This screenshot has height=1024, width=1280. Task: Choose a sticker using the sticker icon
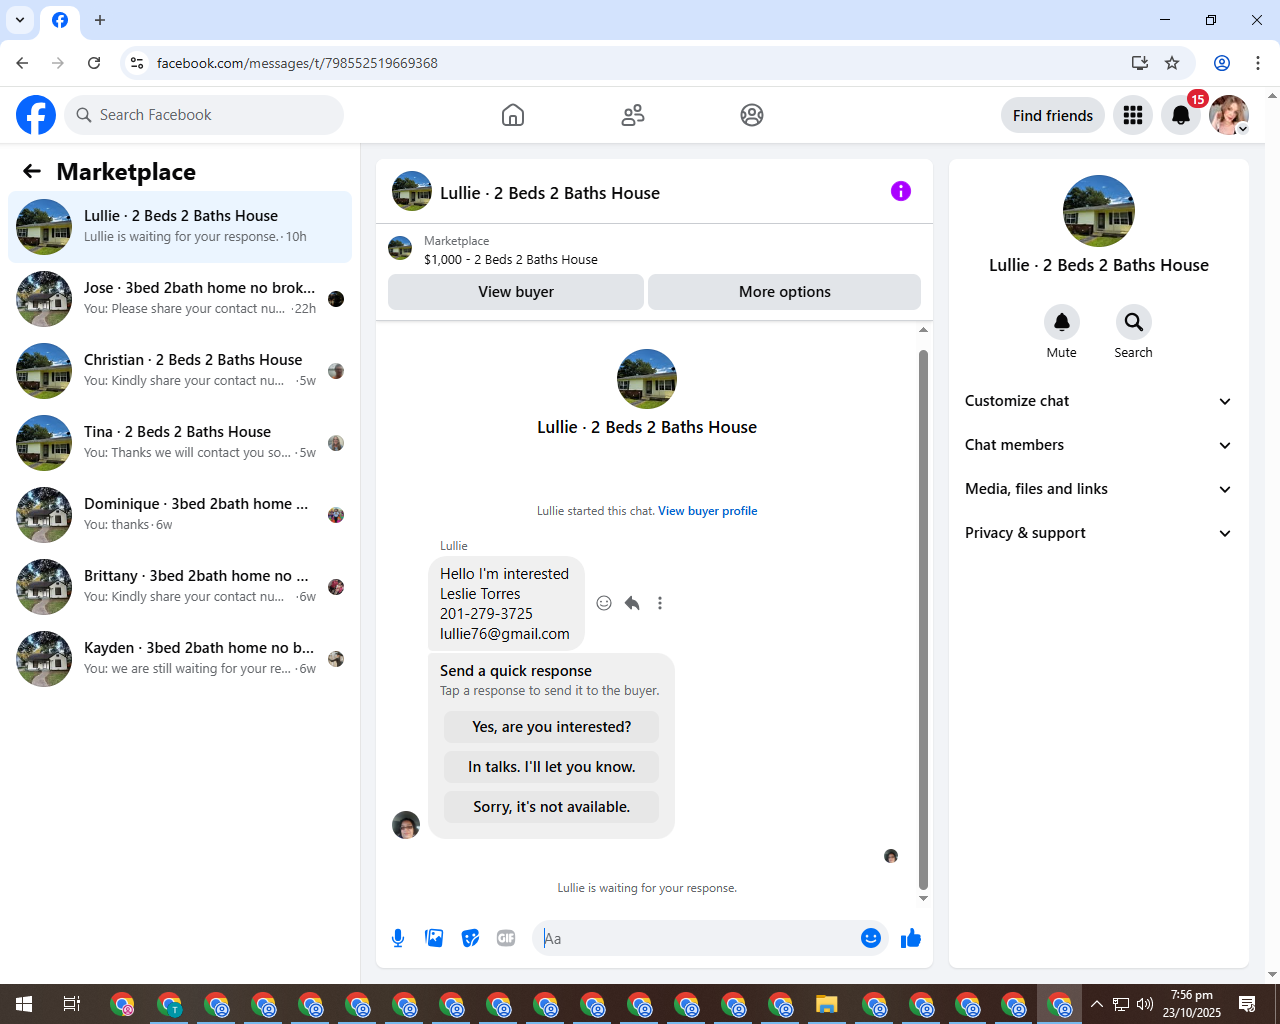[x=470, y=938]
